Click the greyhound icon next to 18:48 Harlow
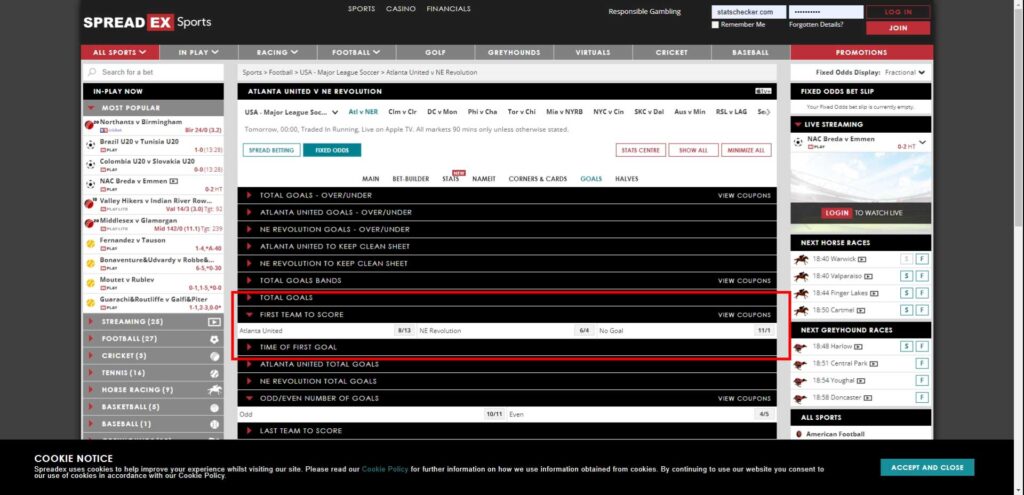The width and height of the screenshot is (1024, 495). 801,346
